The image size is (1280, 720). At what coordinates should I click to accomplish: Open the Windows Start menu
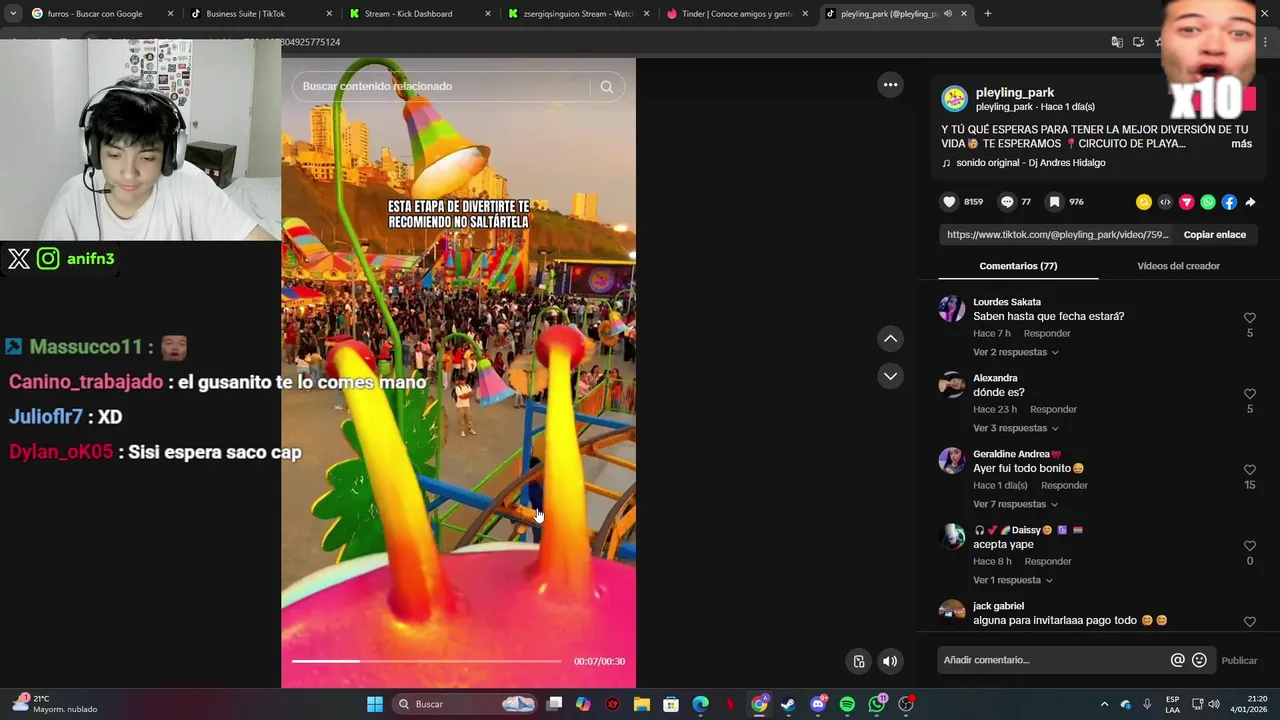click(x=375, y=704)
